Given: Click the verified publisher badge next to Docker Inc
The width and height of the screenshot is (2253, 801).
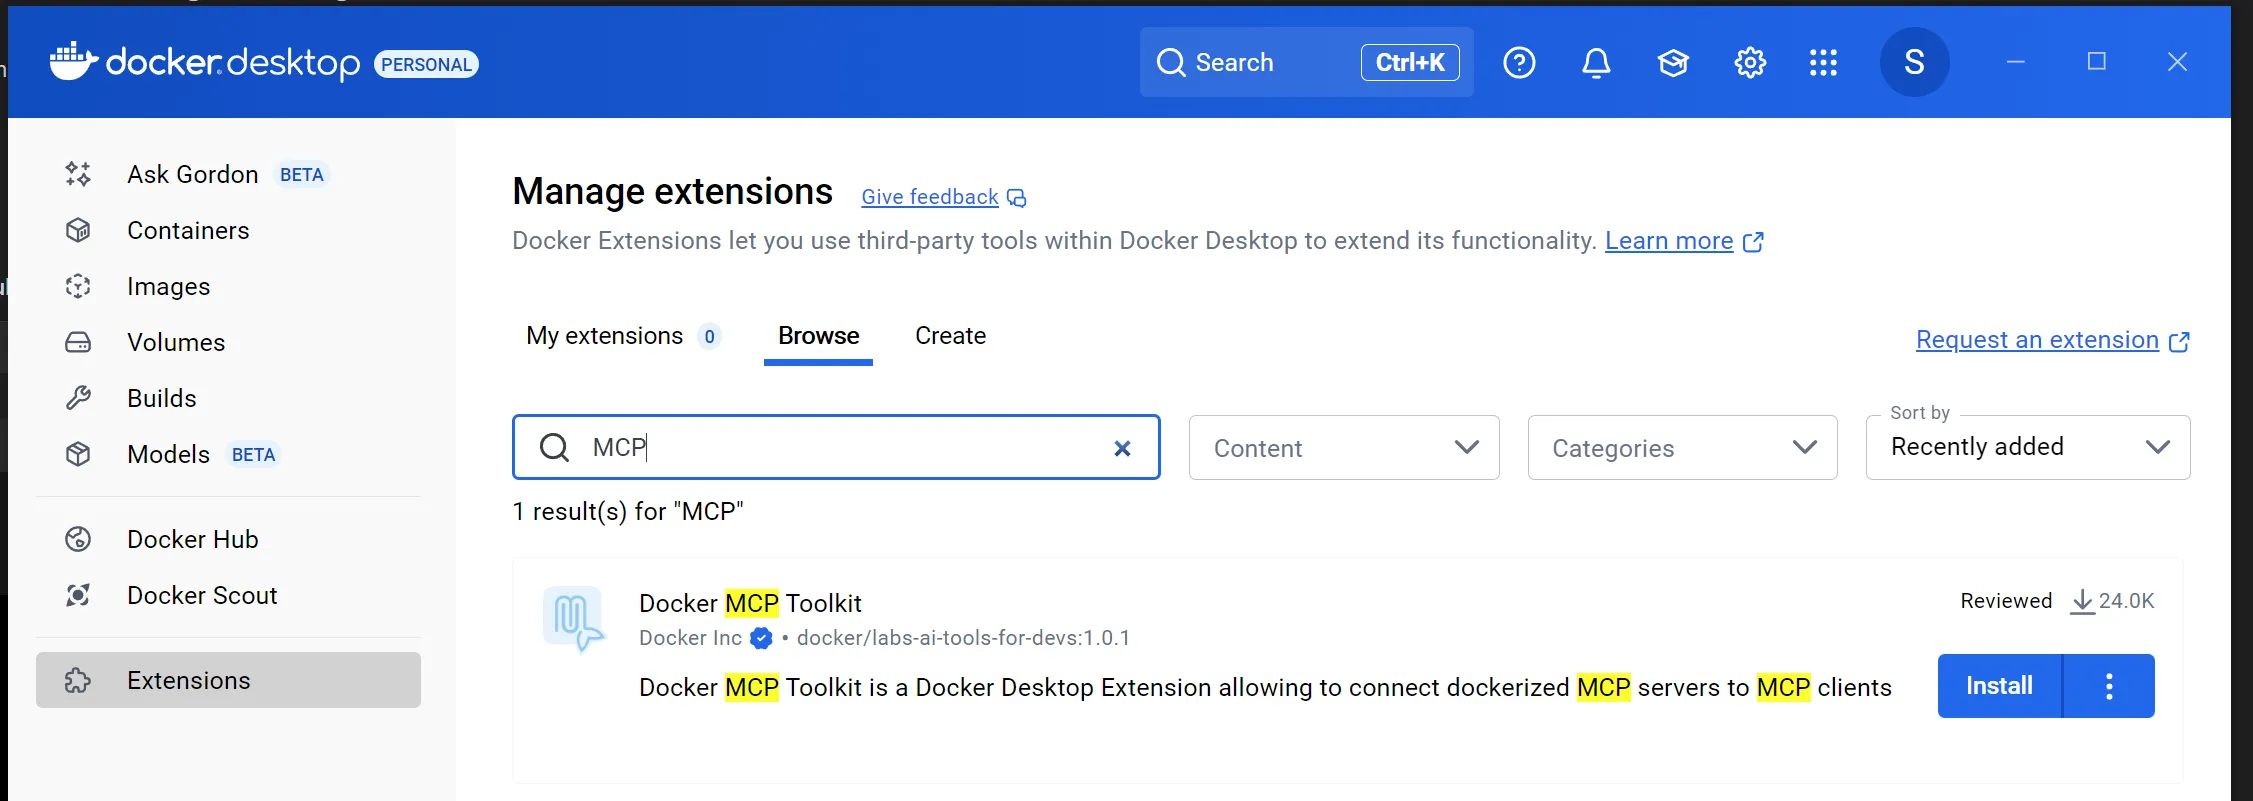Looking at the screenshot, I should (x=761, y=638).
